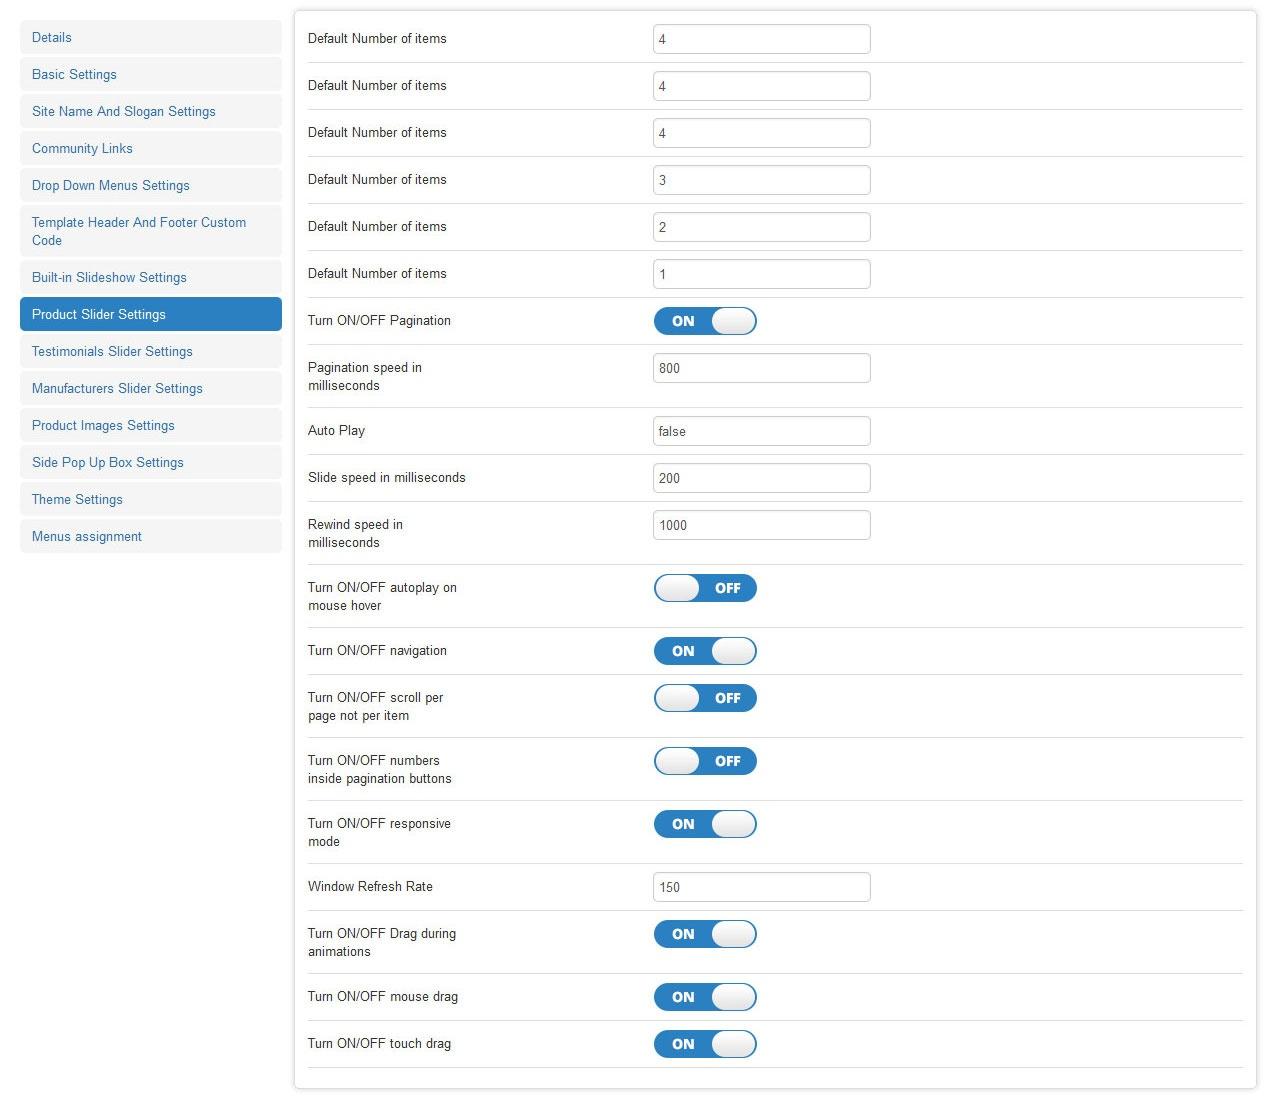Toggle numbers inside pagination buttons
Screen dimensions: 1287x1106
[x=705, y=761]
